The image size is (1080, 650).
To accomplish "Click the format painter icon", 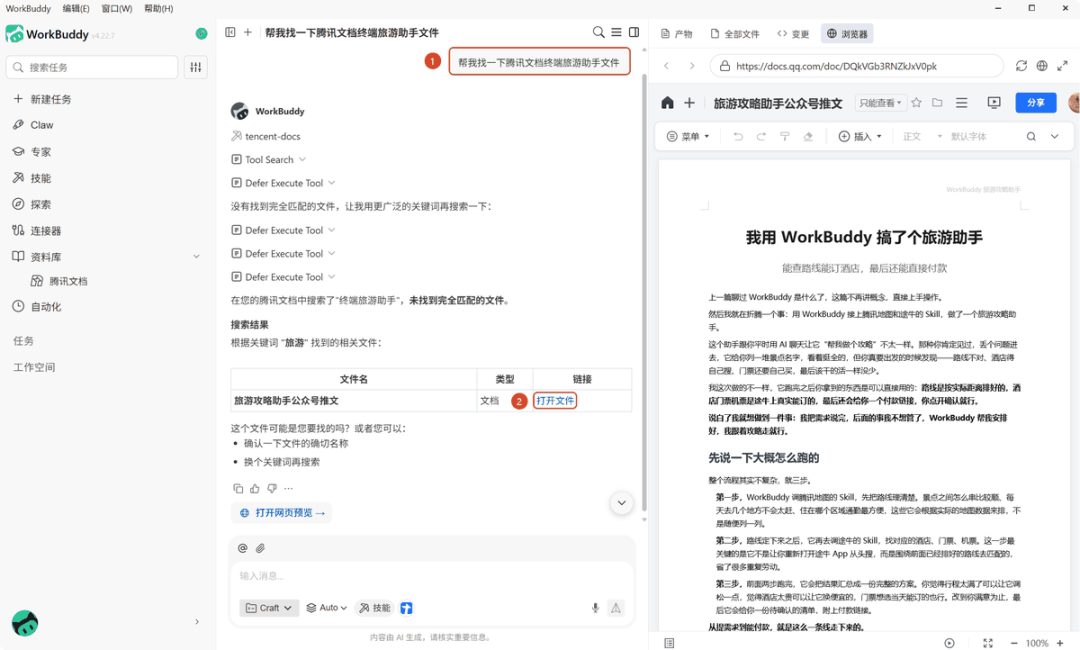I will click(785, 136).
